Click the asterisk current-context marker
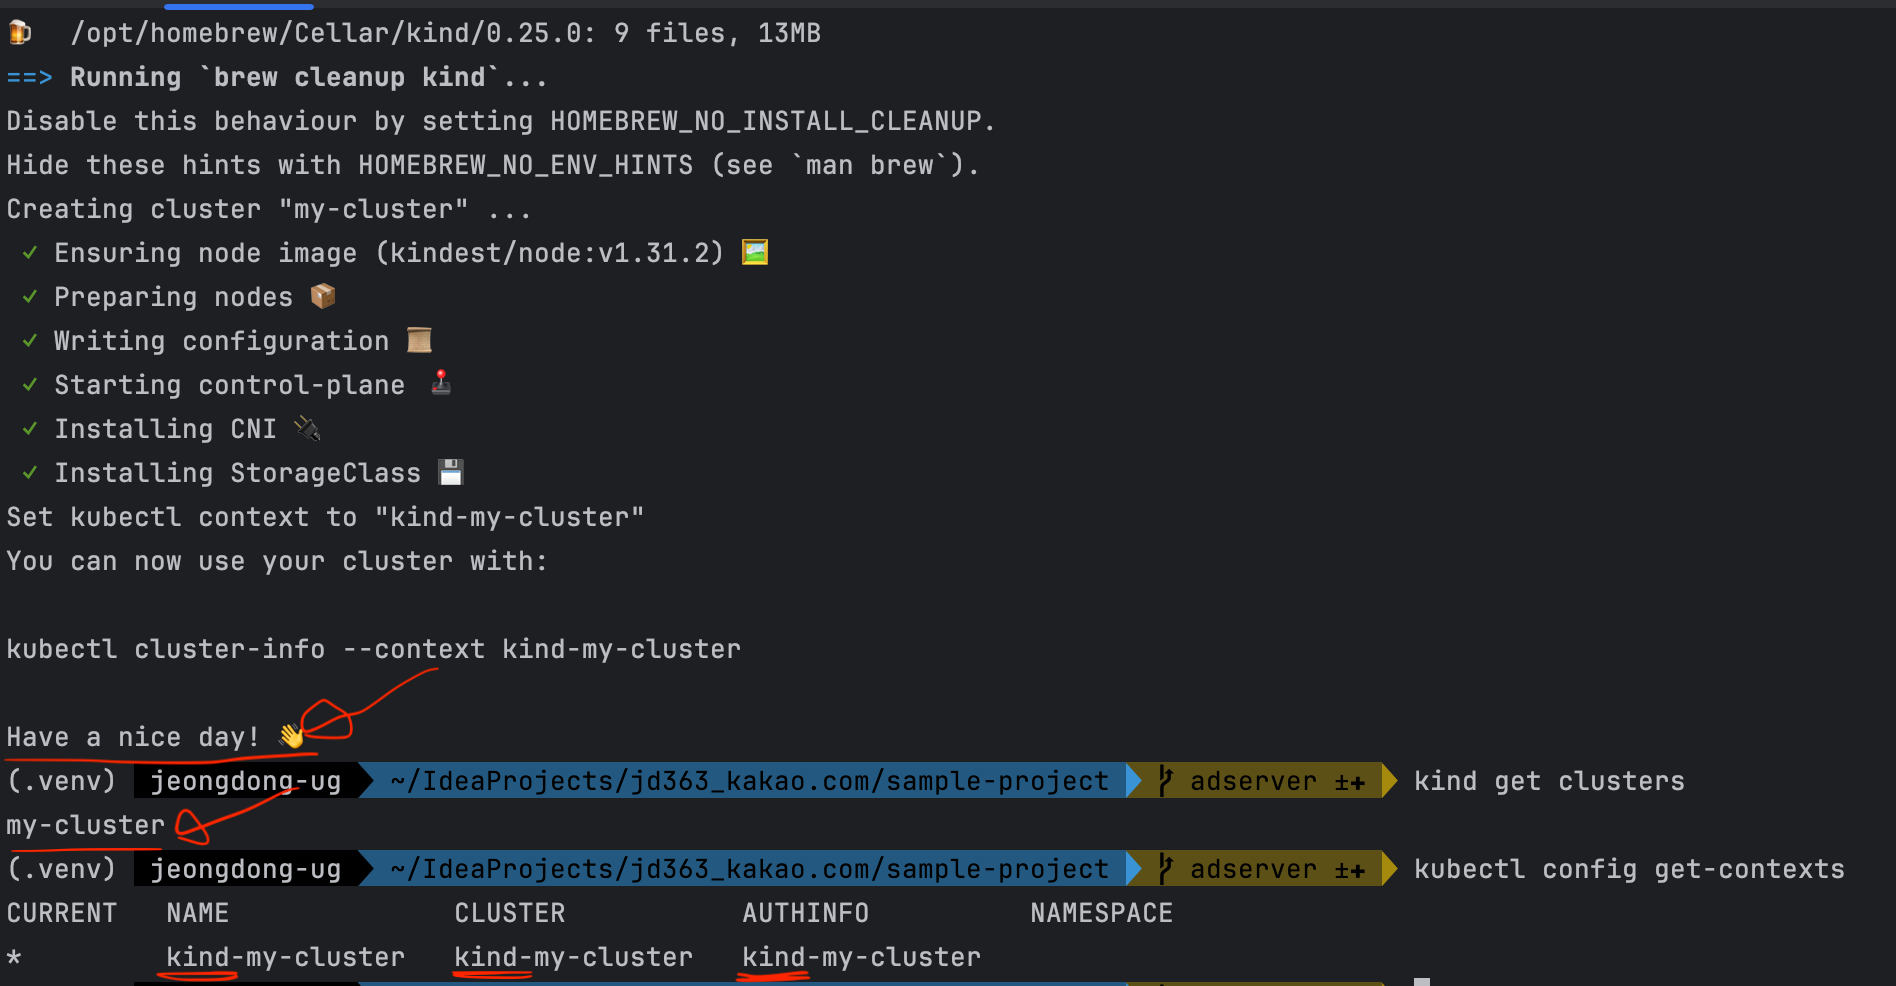The image size is (1896, 986). (x=14, y=958)
